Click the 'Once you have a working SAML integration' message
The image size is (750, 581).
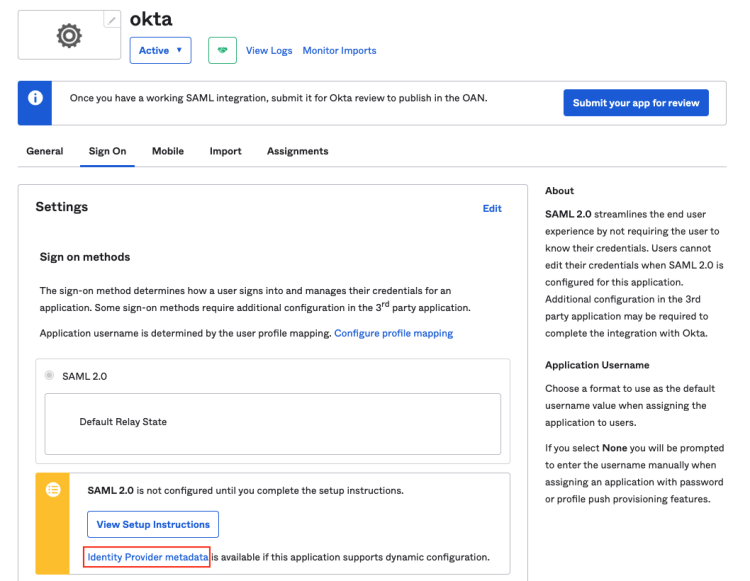tap(278, 98)
